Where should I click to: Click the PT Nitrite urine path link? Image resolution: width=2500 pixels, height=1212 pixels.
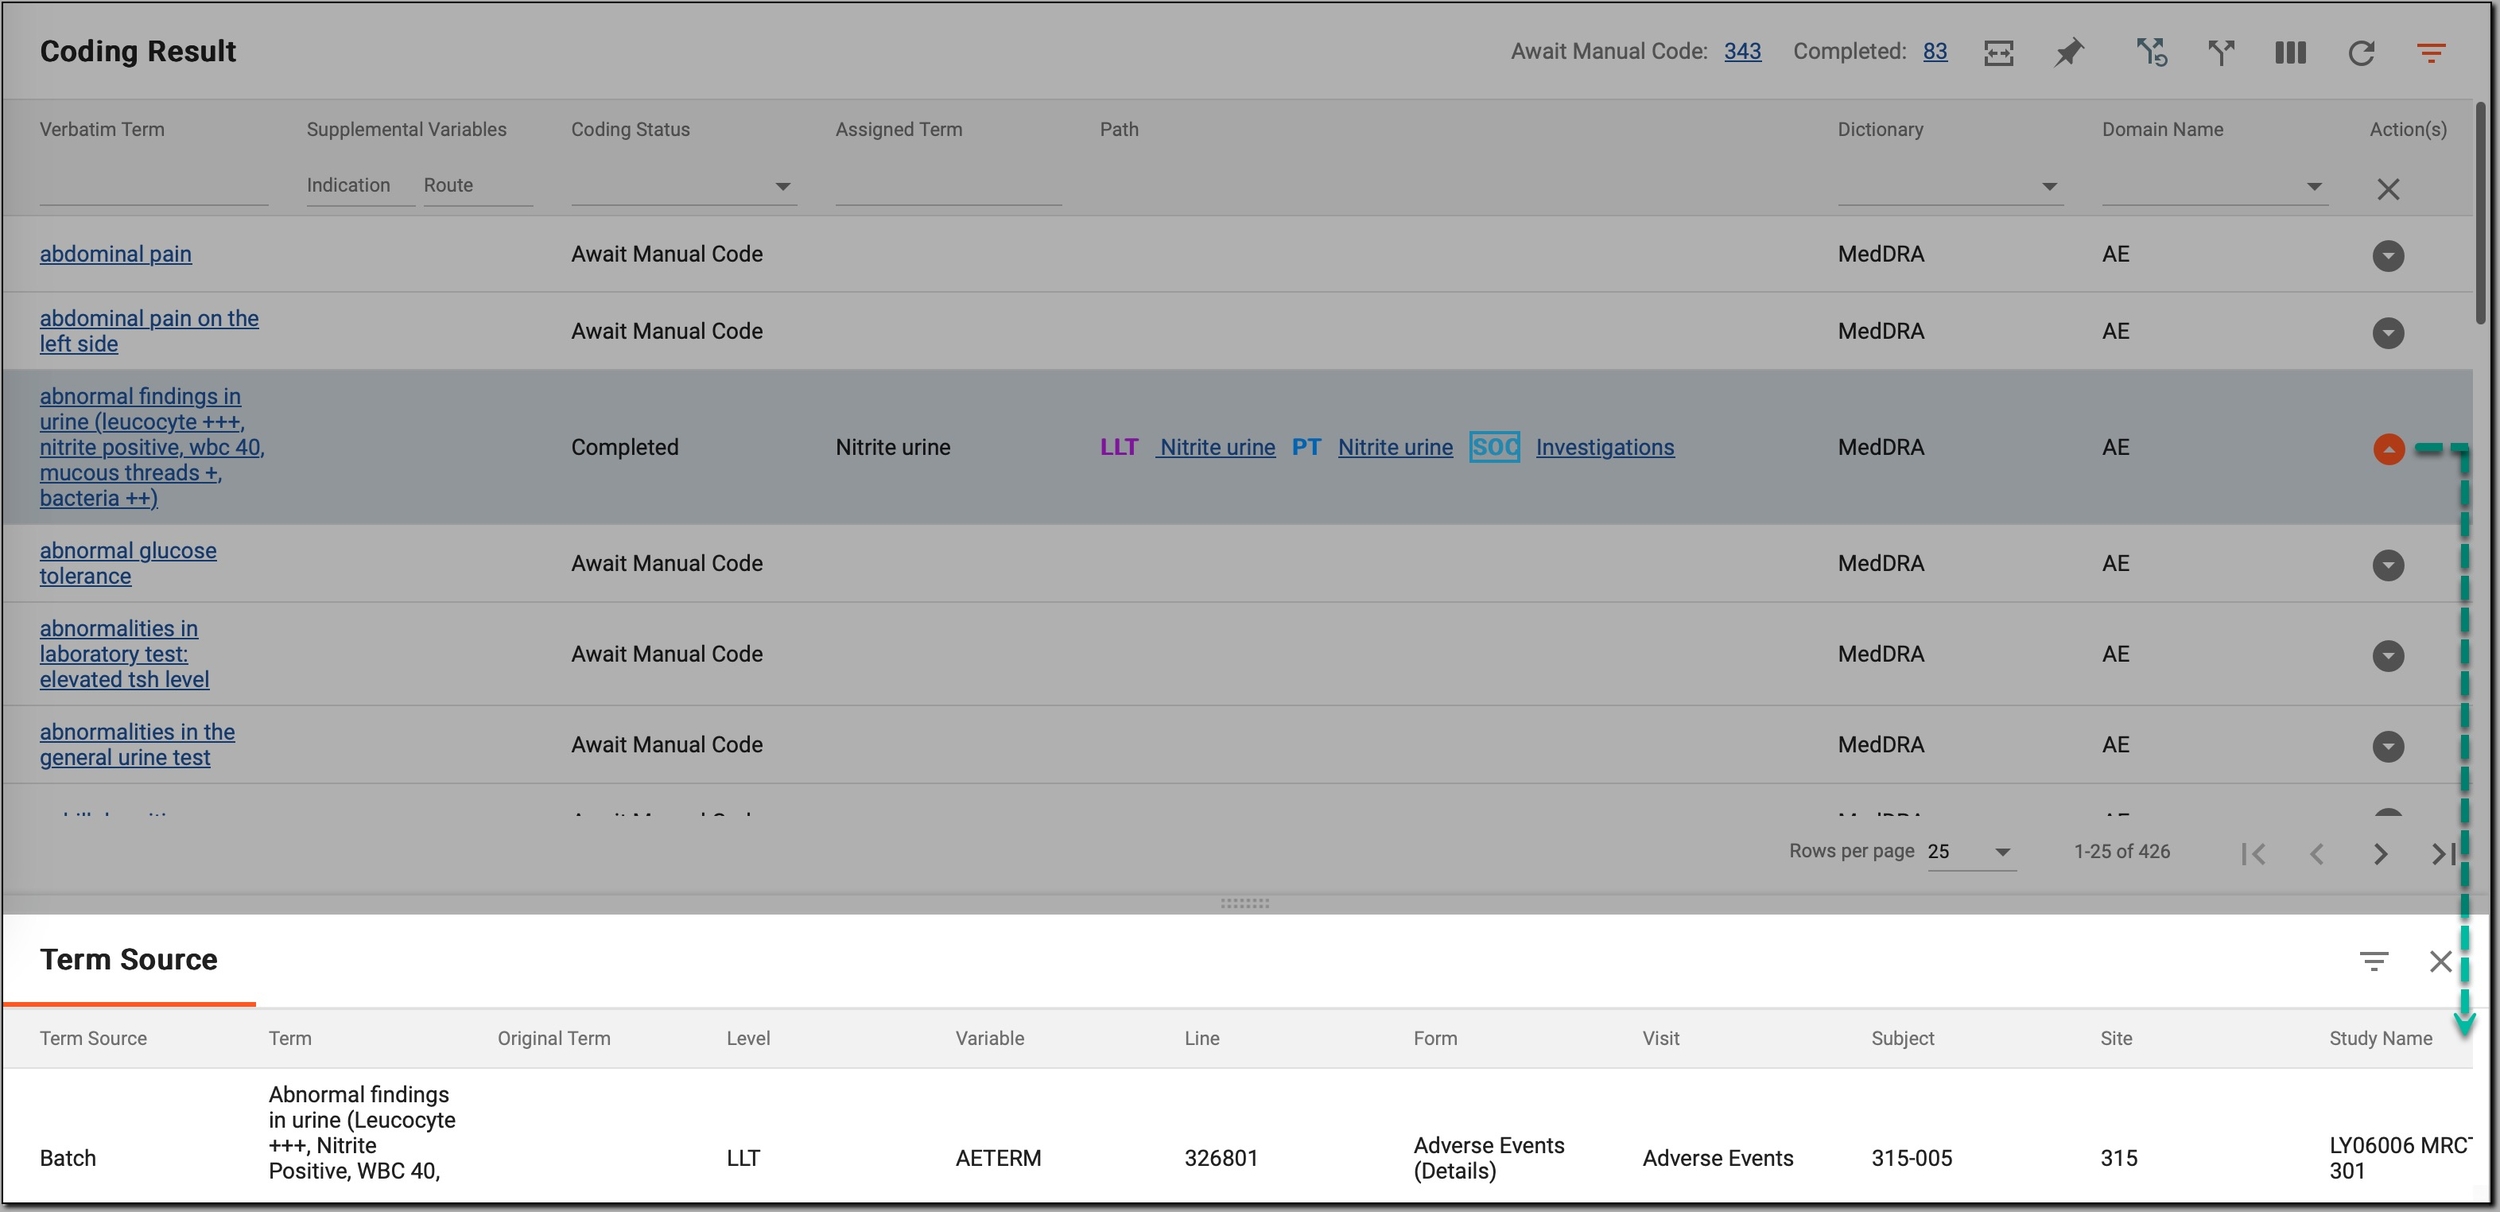[x=1395, y=447]
